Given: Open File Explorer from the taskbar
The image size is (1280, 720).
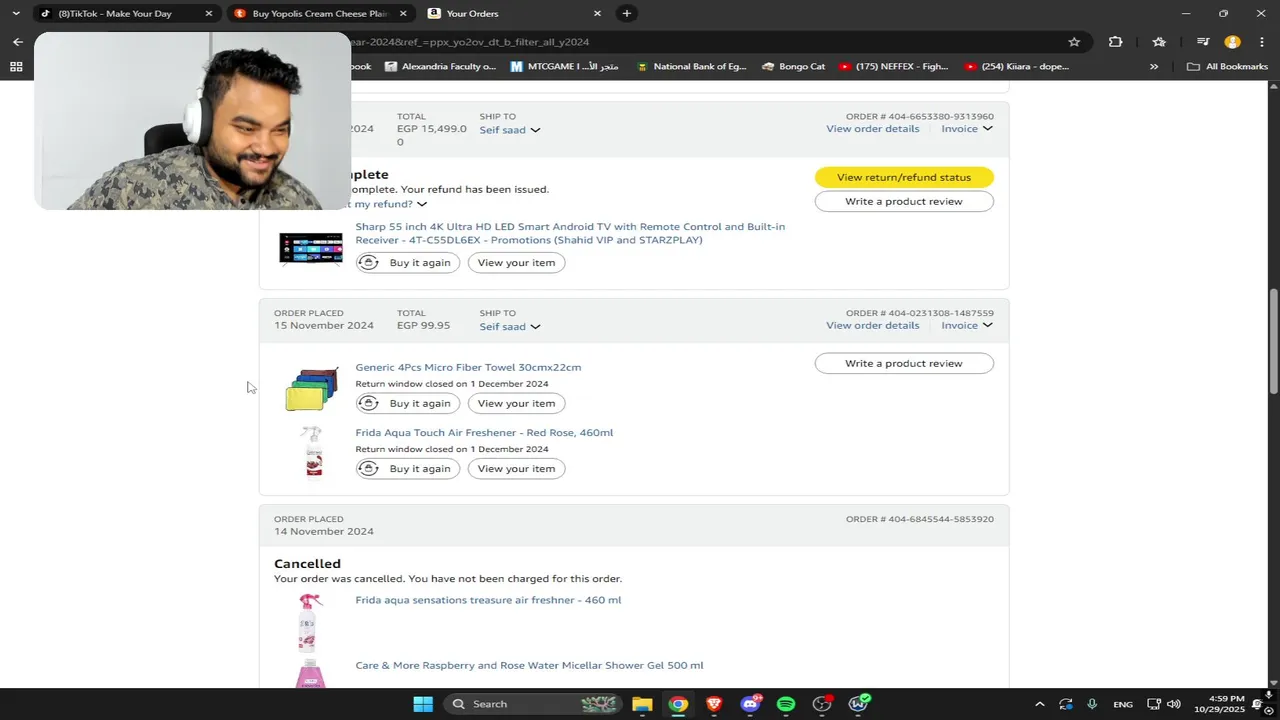Looking at the screenshot, I should 642,704.
